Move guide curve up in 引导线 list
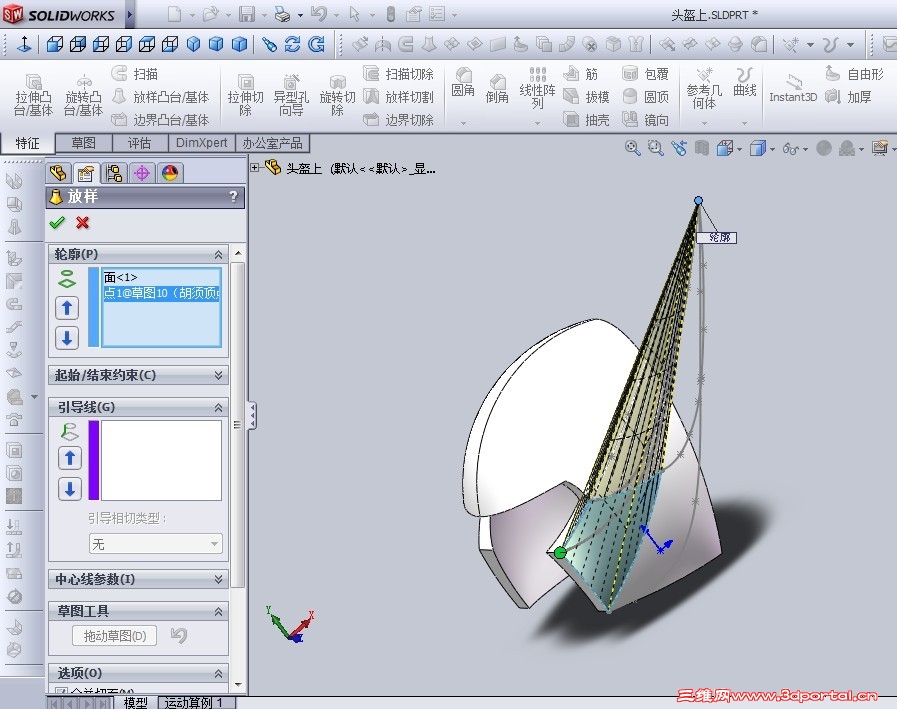The height and width of the screenshot is (709, 897). click(x=70, y=458)
